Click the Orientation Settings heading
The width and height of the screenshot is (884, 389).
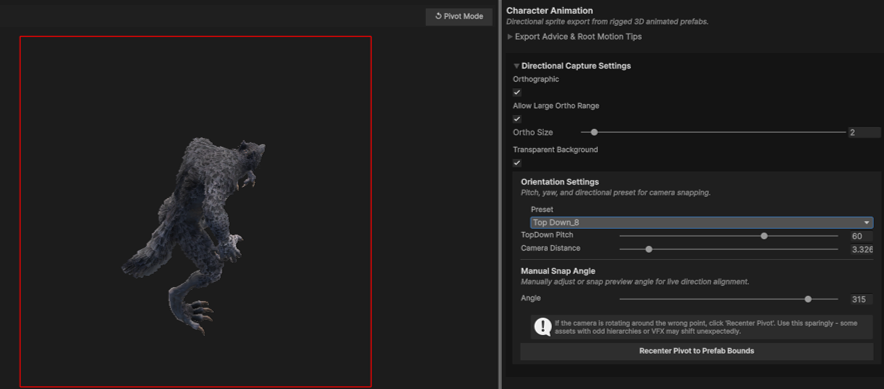(560, 182)
